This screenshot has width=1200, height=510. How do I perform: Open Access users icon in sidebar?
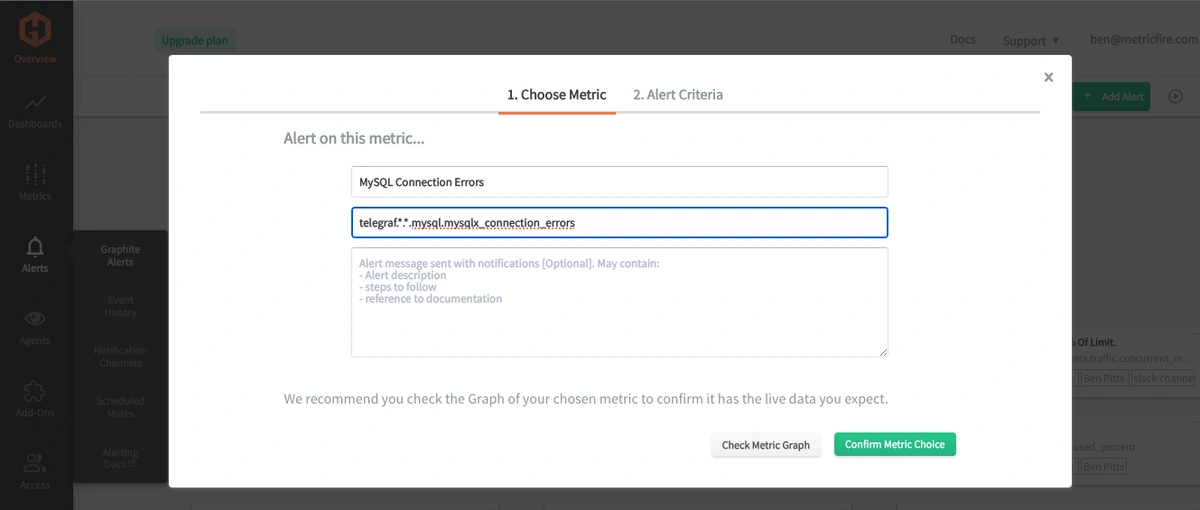coord(35,463)
